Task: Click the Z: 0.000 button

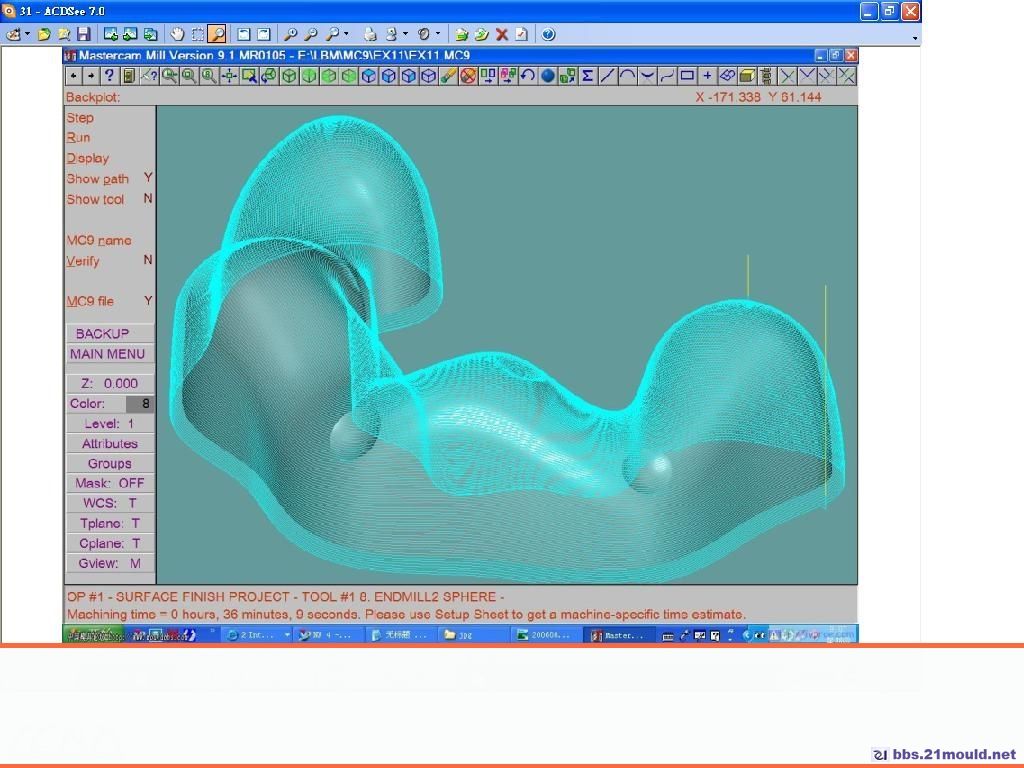Action: click(x=110, y=383)
